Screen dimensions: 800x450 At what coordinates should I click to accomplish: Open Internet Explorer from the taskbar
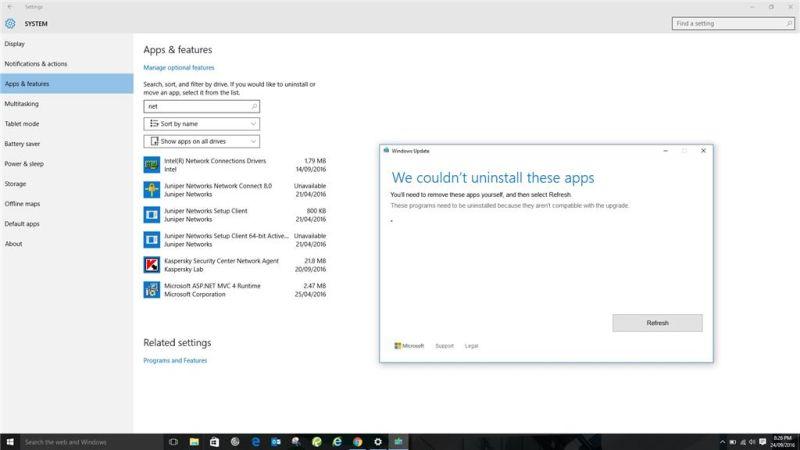click(337, 442)
